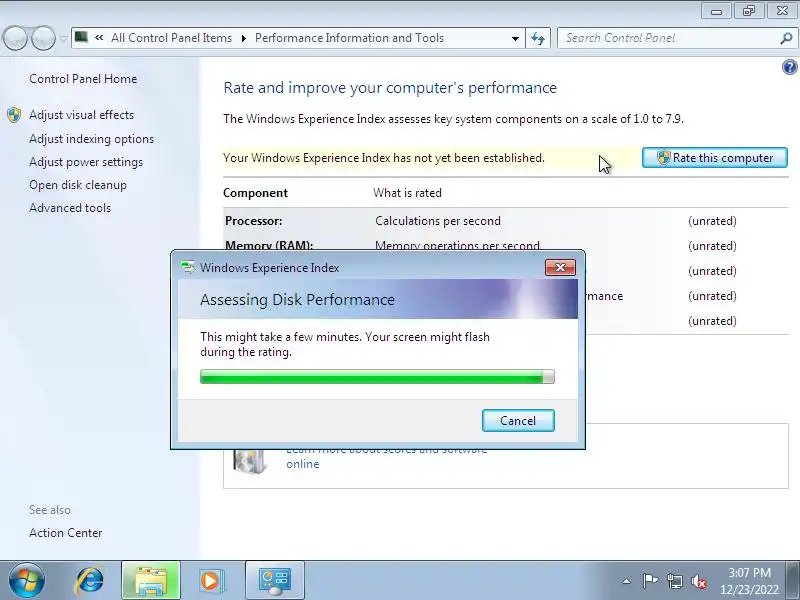The height and width of the screenshot is (600, 800).
Task: Go back with the Back arrow button
Action: pyautogui.click(x=15, y=38)
